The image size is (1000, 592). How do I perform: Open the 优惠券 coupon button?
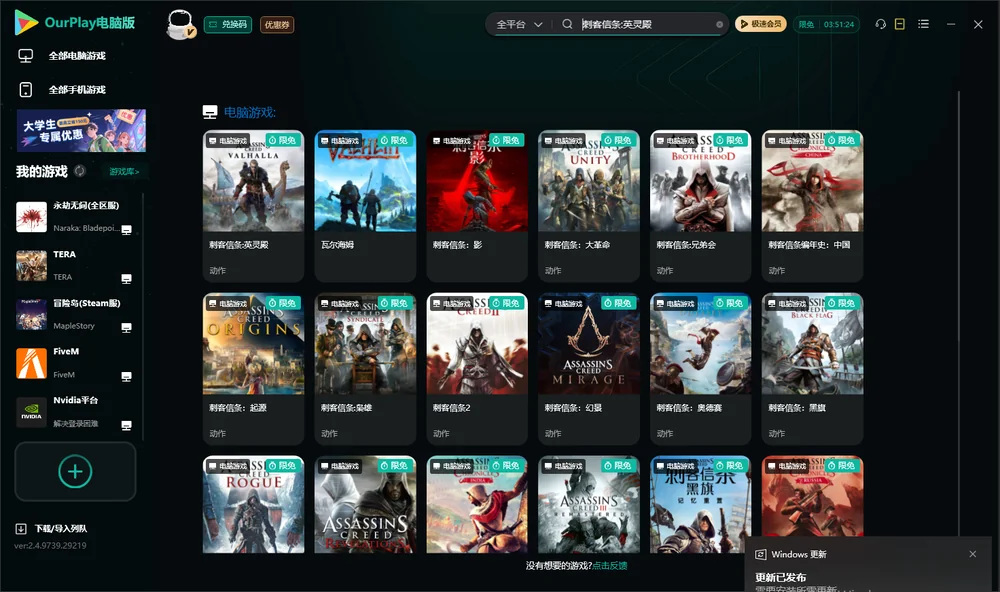[277, 25]
